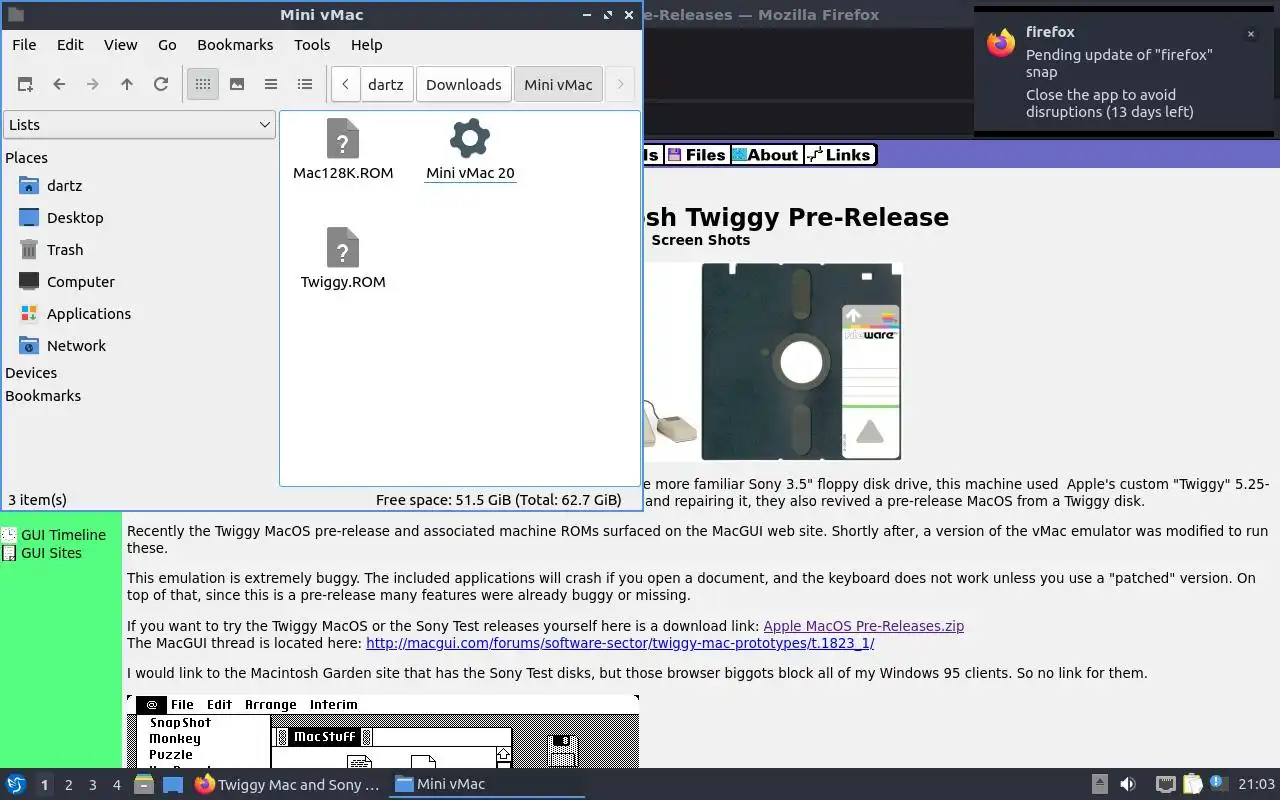Switch to thumbnail view mode

[x=237, y=85]
